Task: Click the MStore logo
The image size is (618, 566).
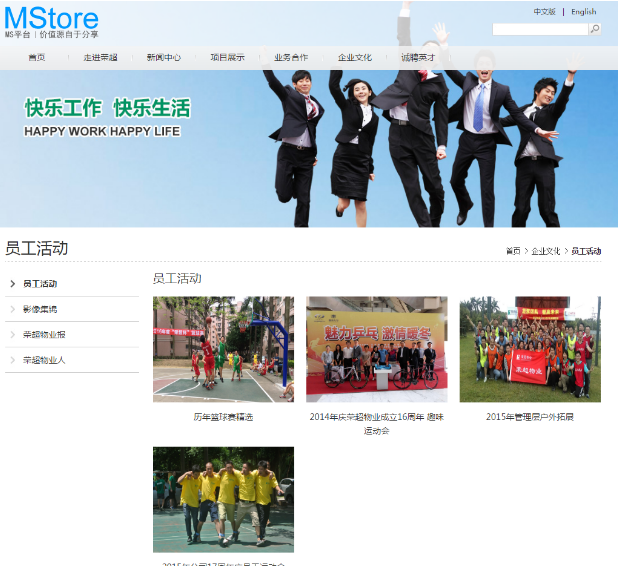Action: pyautogui.click(x=51, y=22)
